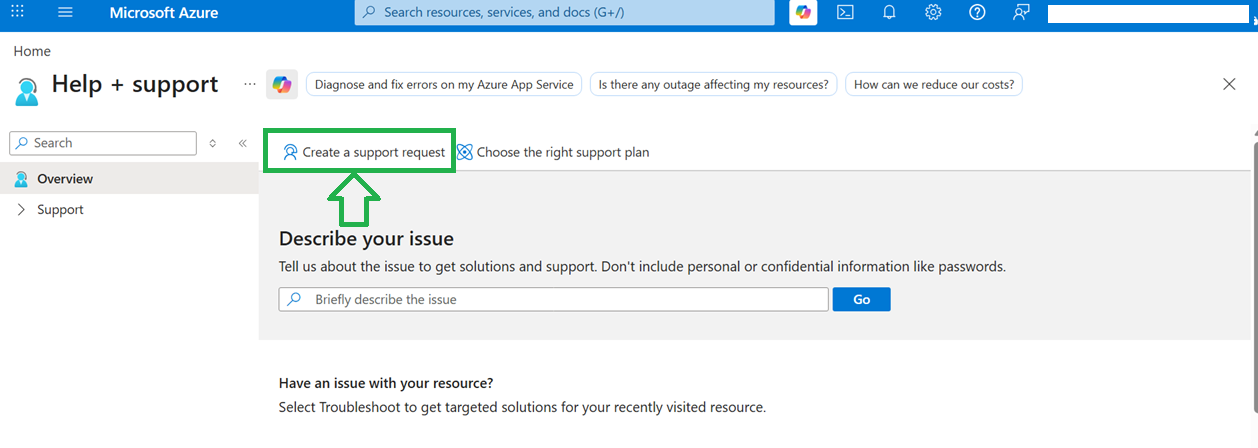Click the global search box
The image size is (1258, 448).
pyautogui.click(x=565, y=13)
